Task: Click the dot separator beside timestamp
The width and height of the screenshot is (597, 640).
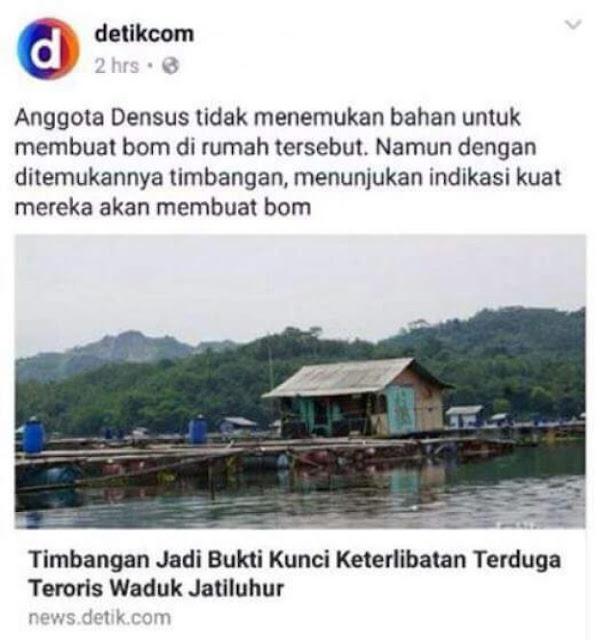Action: click(x=150, y=65)
